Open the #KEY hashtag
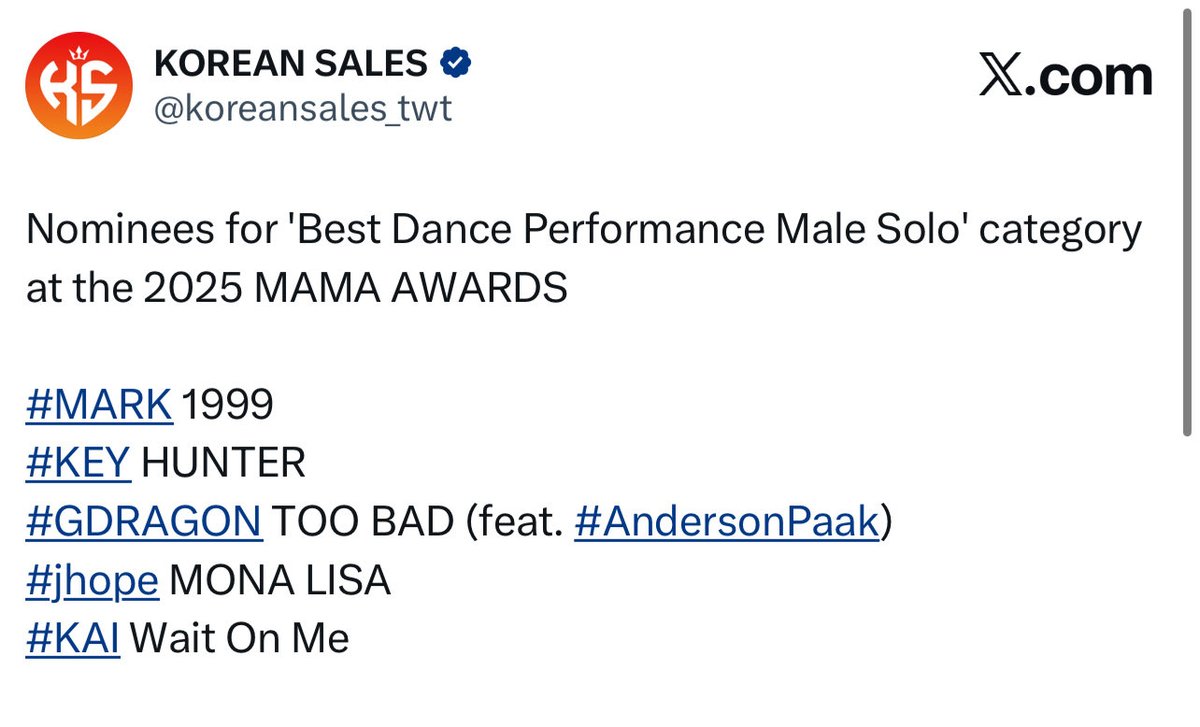This screenshot has height=727, width=1200. pyautogui.click(x=78, y=463)
